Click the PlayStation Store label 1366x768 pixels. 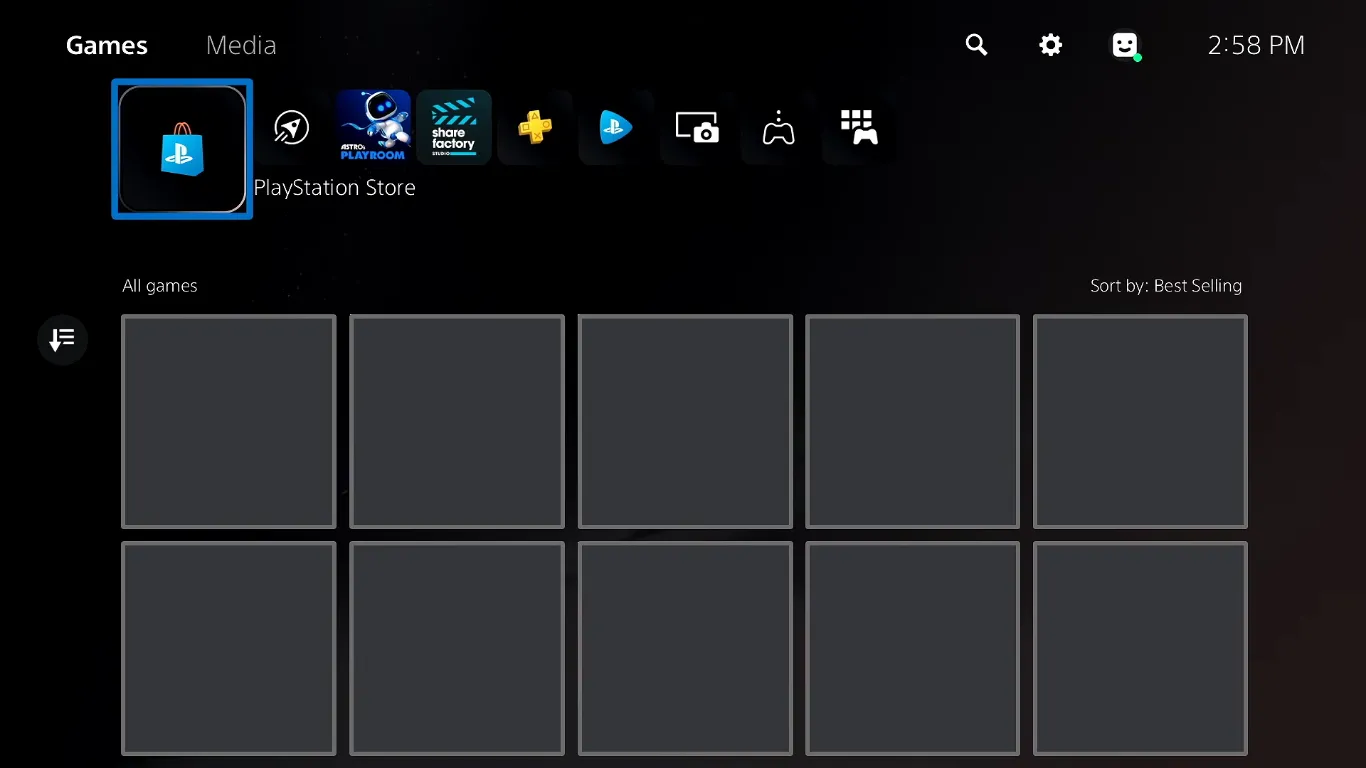pyautogui.click(x=335, y=188)
